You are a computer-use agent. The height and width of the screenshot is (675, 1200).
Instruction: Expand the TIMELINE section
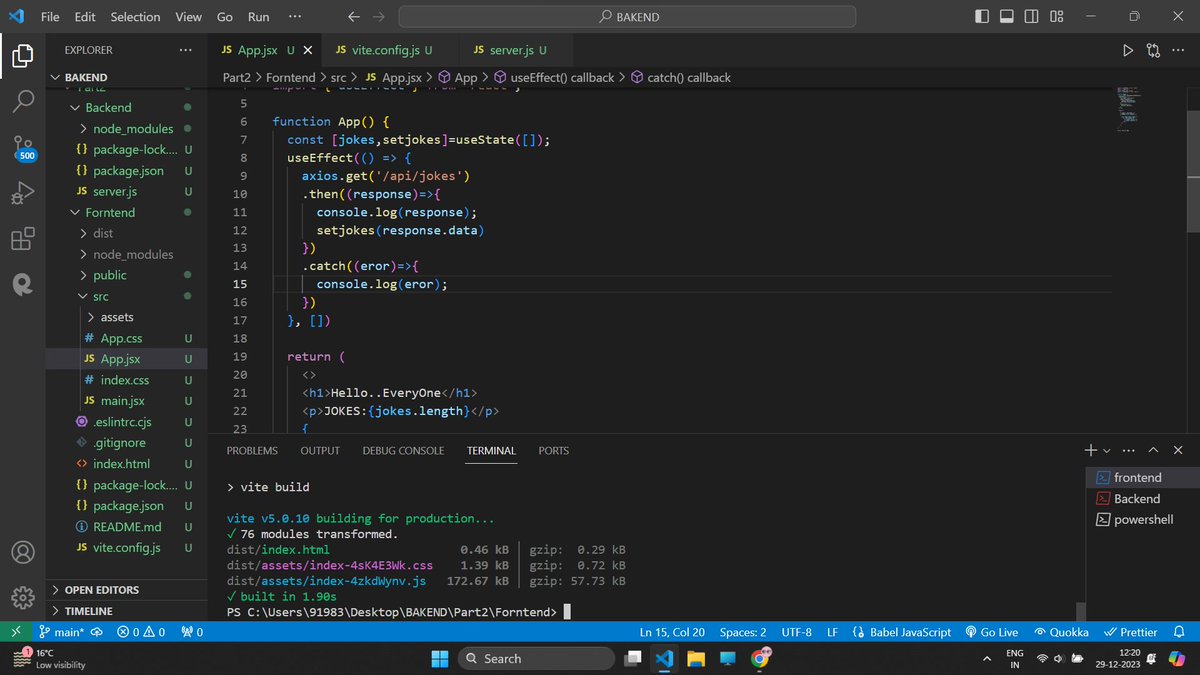pos(126,610)
